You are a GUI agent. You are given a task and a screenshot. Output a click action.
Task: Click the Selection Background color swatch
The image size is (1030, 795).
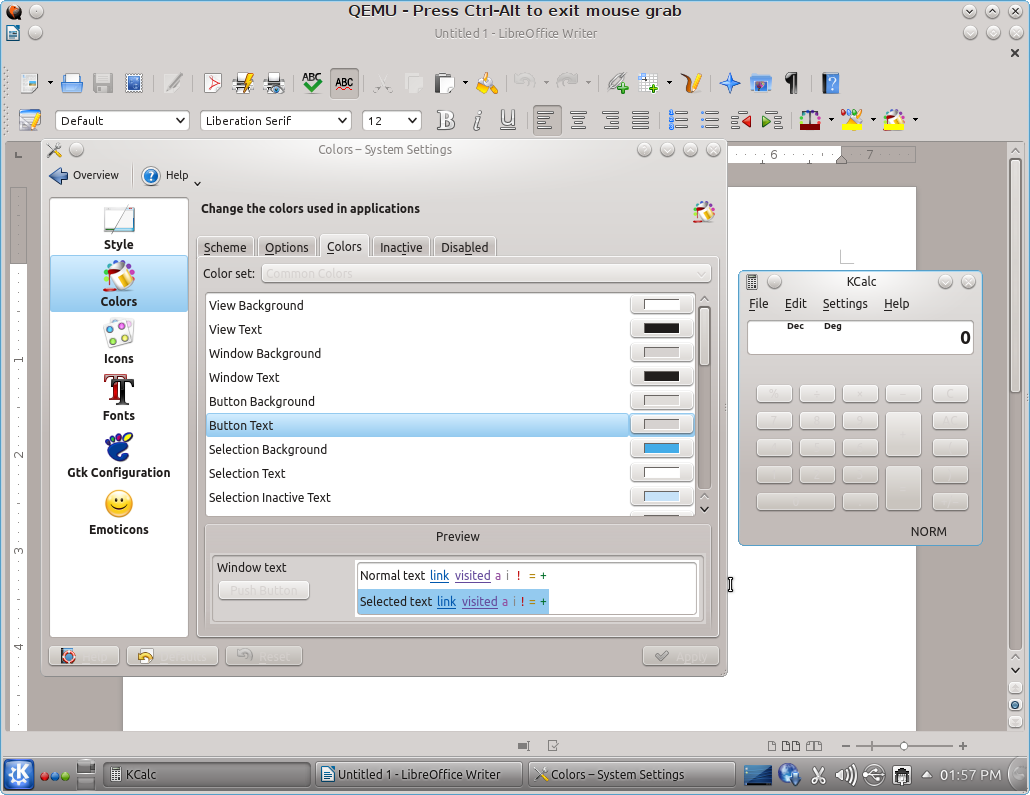[661, 449]
